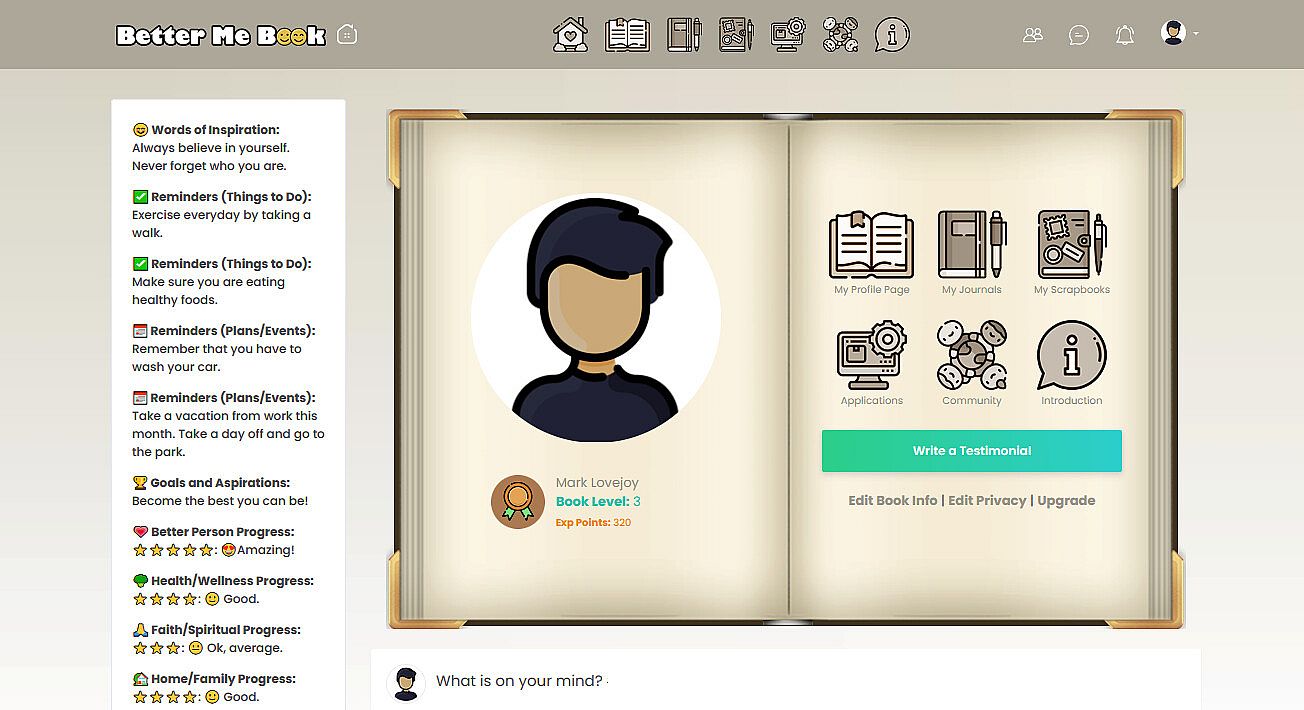Open the Introduction info bubble in top bar

coord(892,35)
